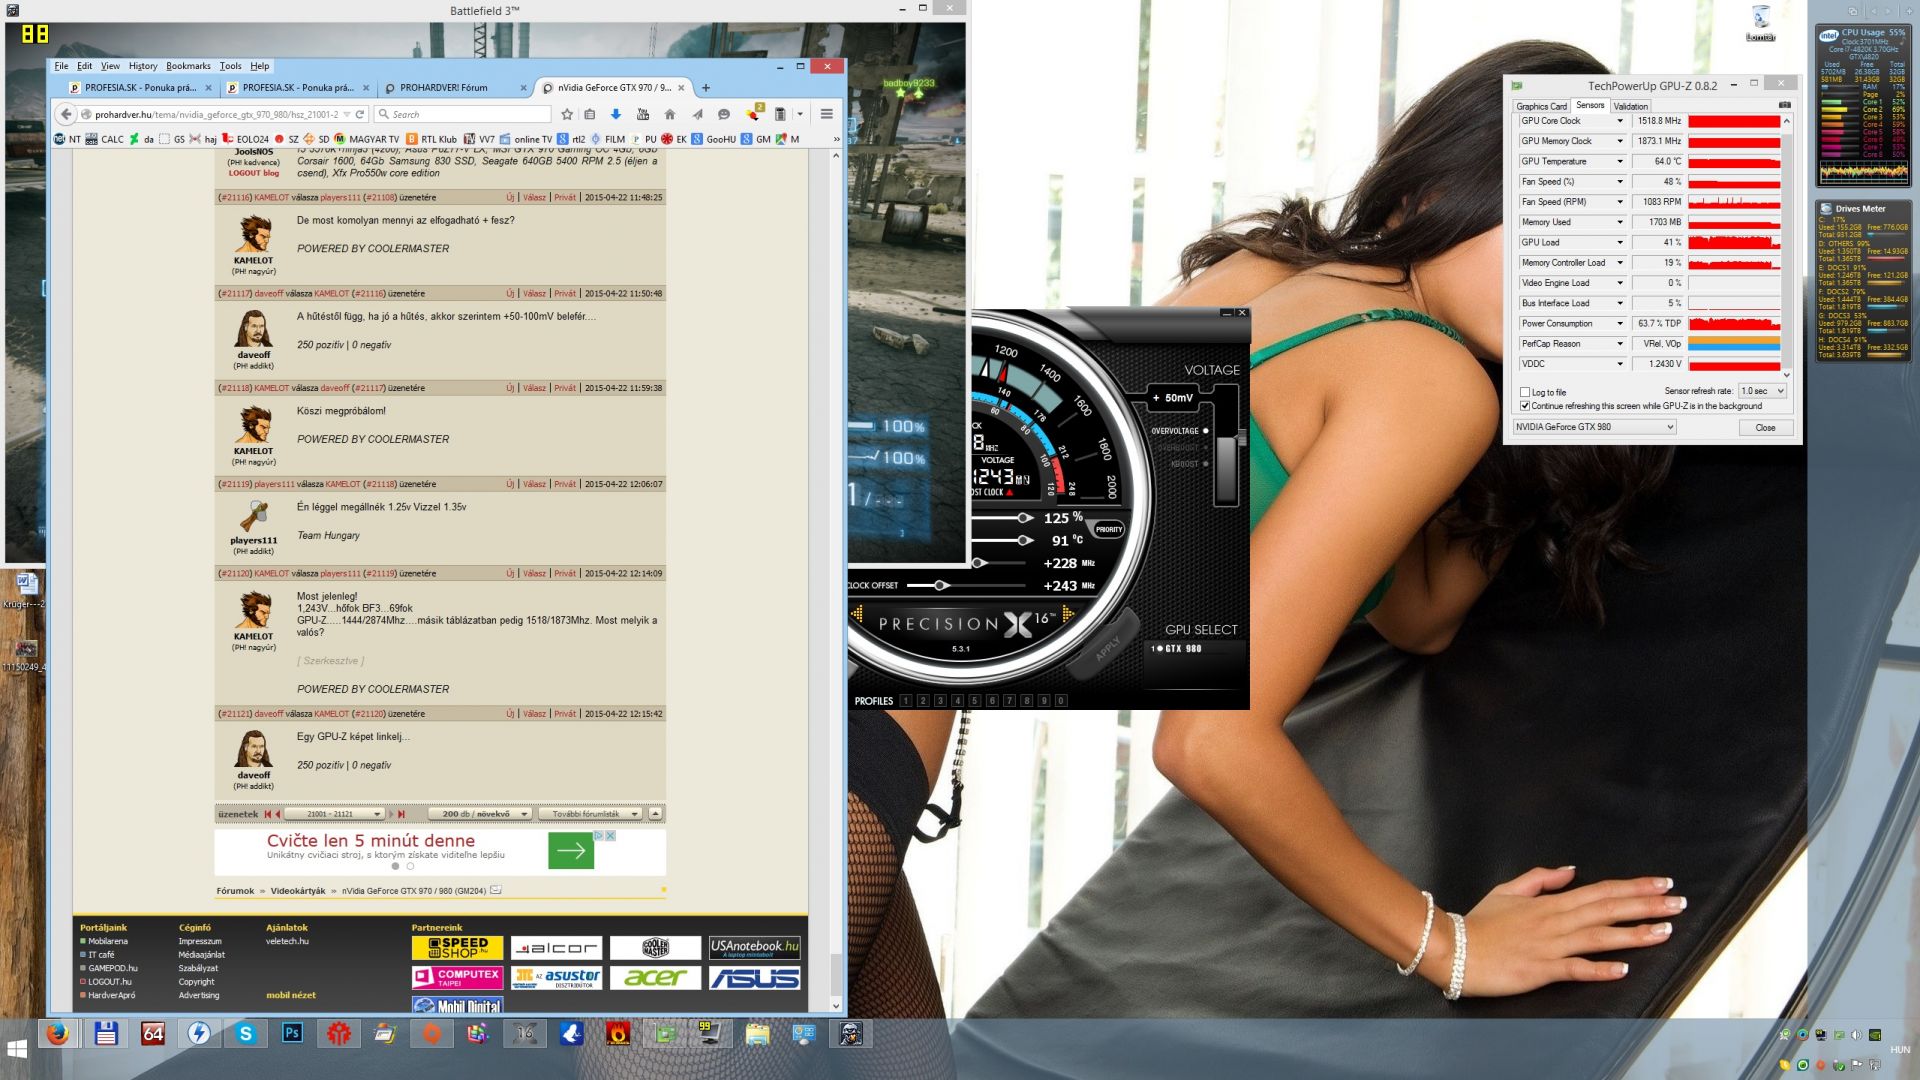Open the Sensor refresh rate combo box
The image size is (1920, 1080).
point(1762,391)
